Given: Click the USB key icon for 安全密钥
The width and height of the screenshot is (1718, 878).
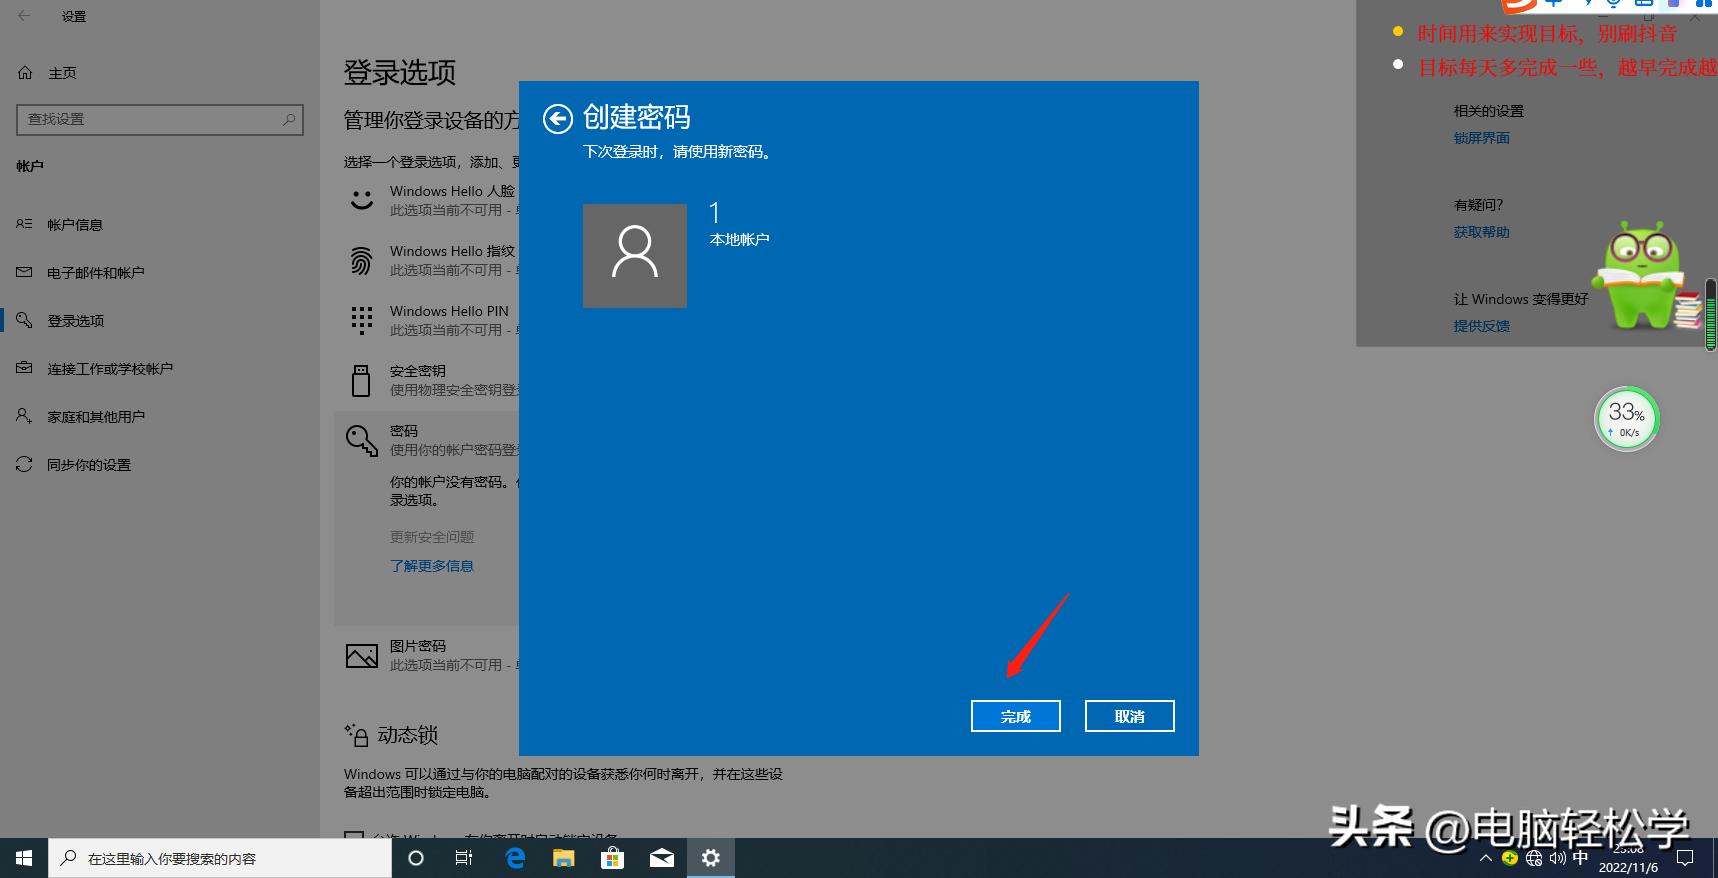Looking at the screenshot, I should point(361,381).
